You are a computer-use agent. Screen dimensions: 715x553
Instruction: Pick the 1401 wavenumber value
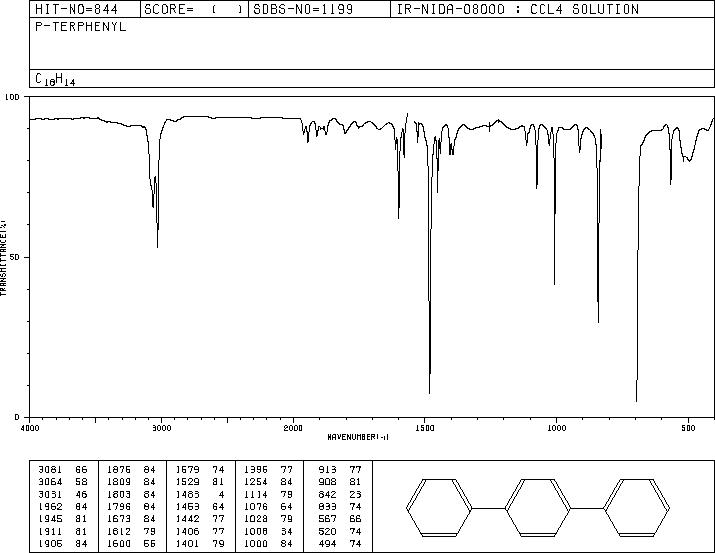point(187,543)
